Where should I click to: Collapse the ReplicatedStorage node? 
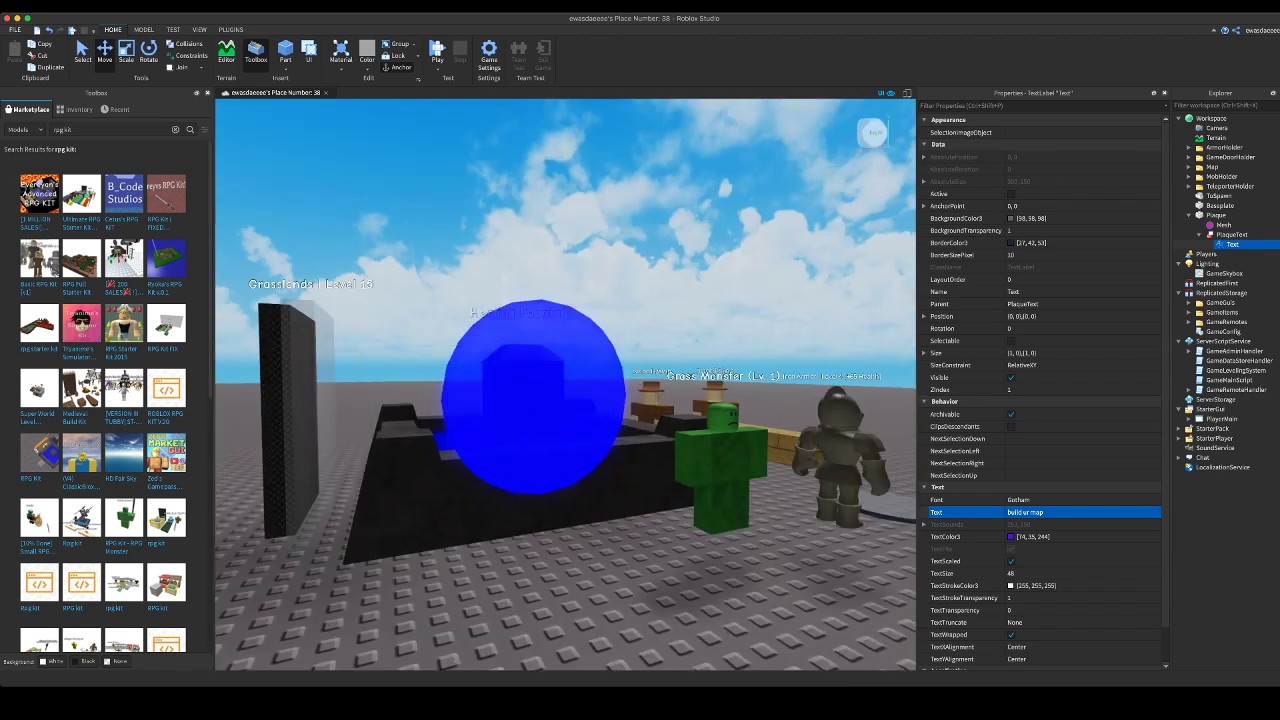pos(1179,293)
